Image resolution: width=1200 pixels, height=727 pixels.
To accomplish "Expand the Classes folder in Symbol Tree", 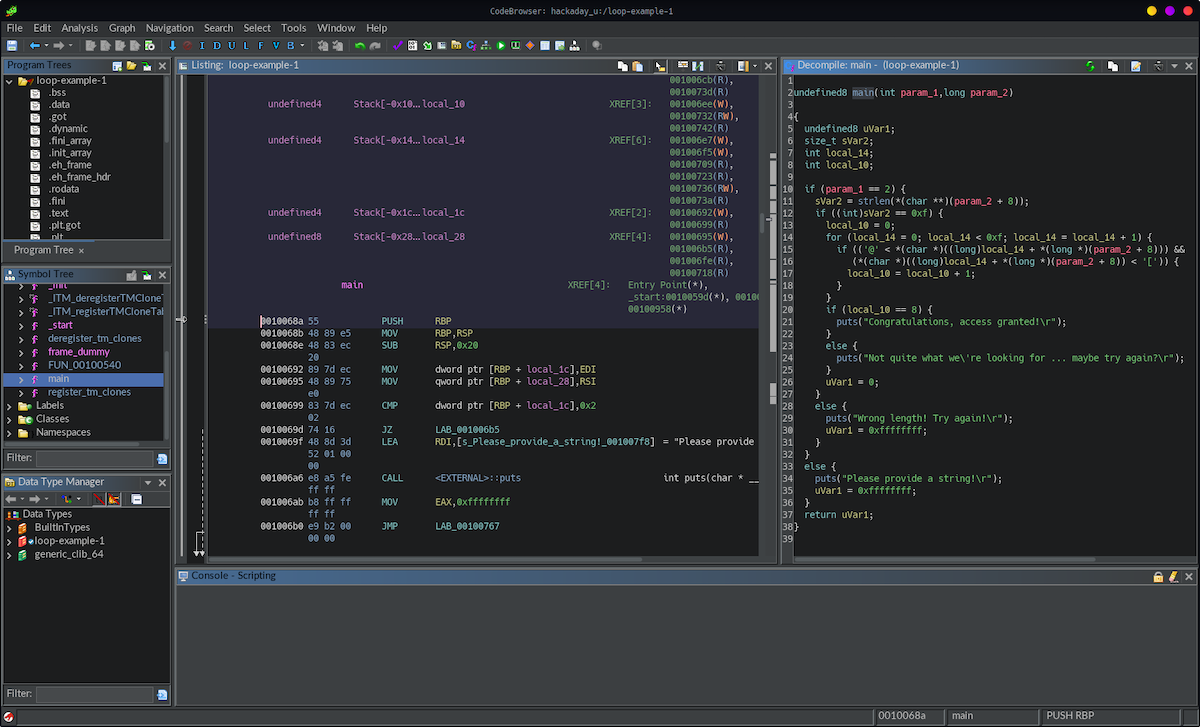I will [x=10, y=419].
